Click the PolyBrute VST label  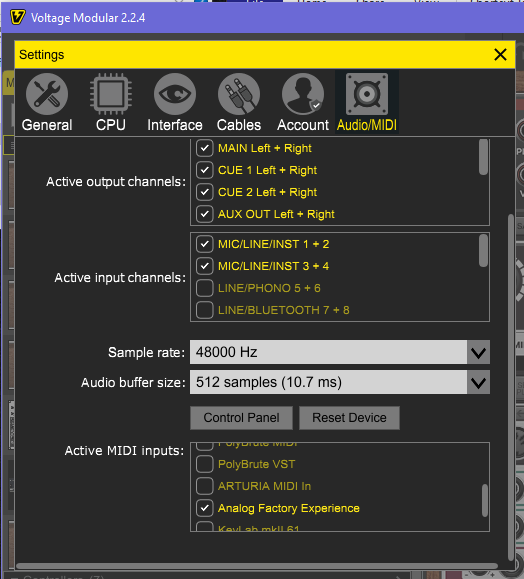(x=257, y=464)
